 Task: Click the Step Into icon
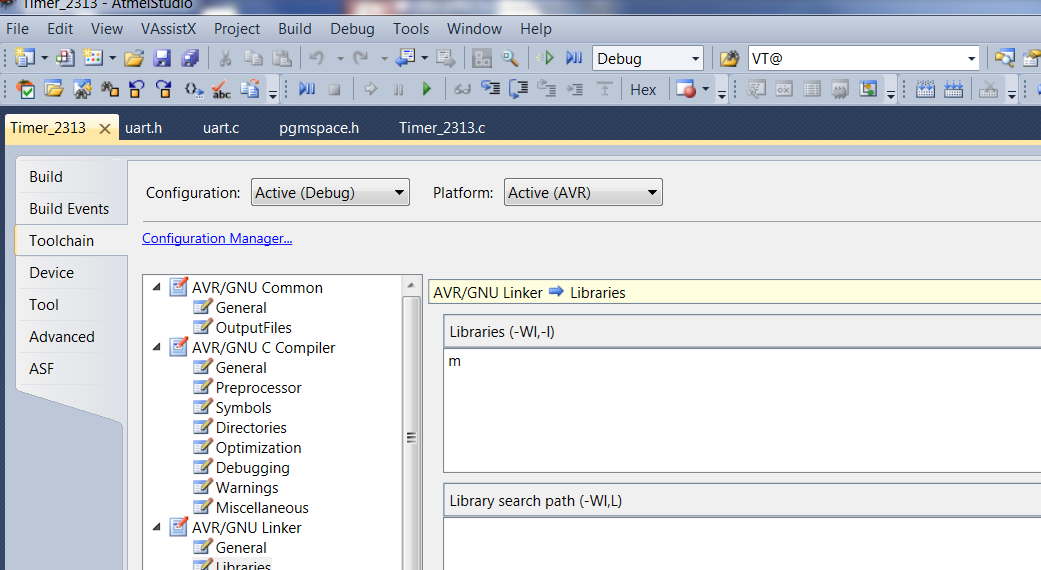pyautogui.click(x=491, y=89)
